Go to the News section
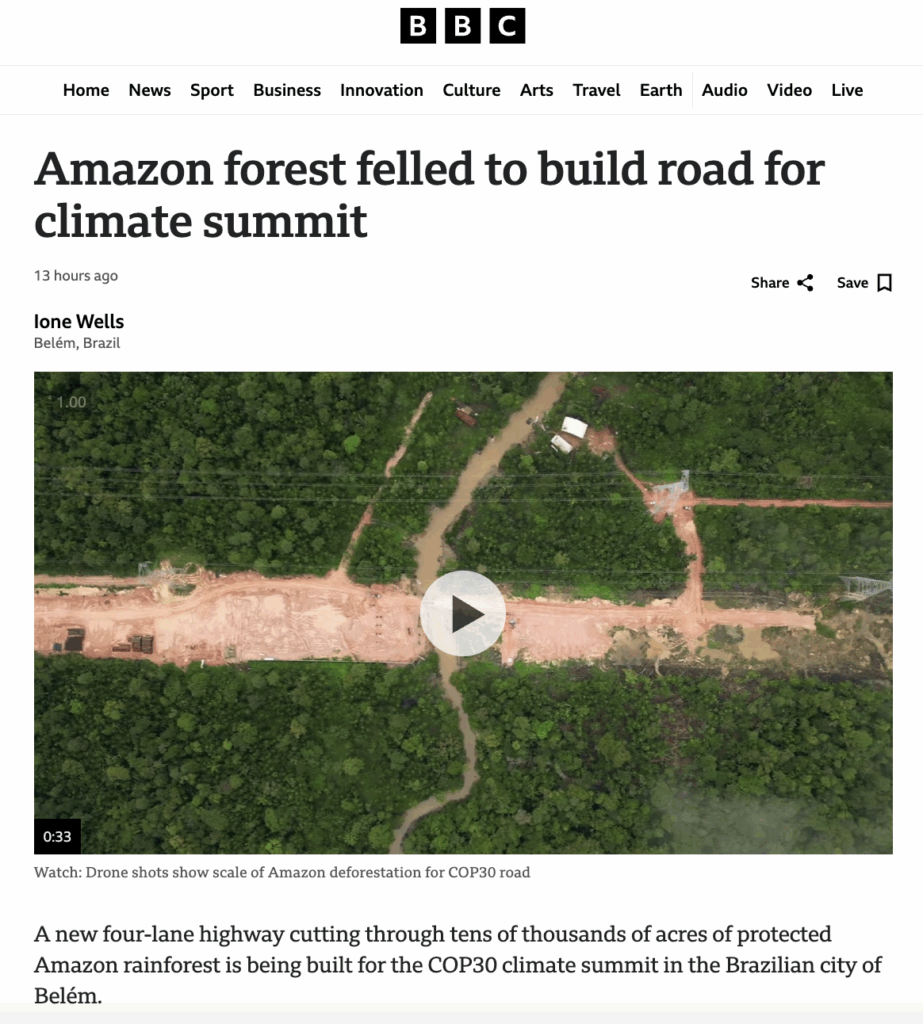Screen dimensions: 923x1024 pyautogui.click(x=150, y=90)
